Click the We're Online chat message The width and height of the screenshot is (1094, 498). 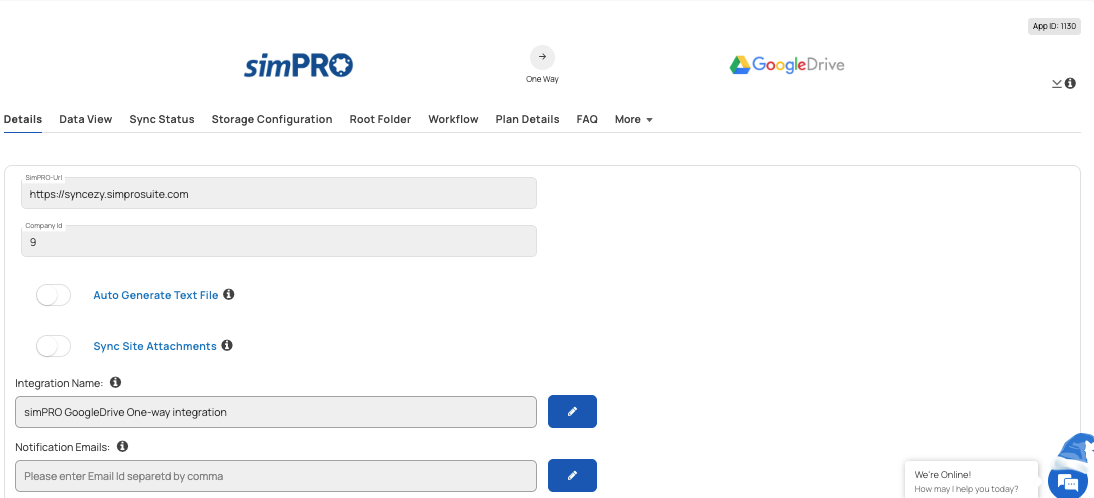coord(971,481)
